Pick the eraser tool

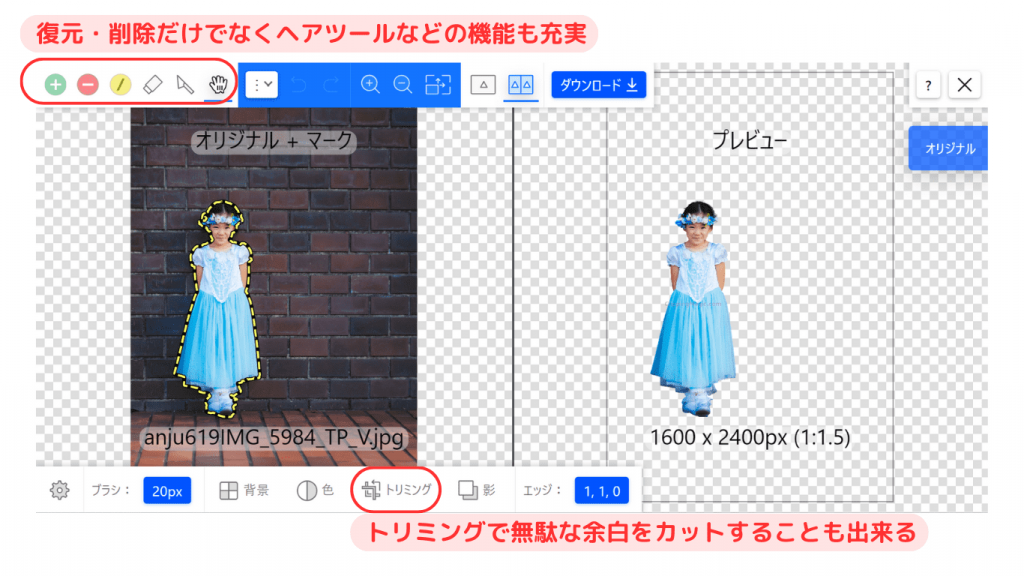pos(152,84)
